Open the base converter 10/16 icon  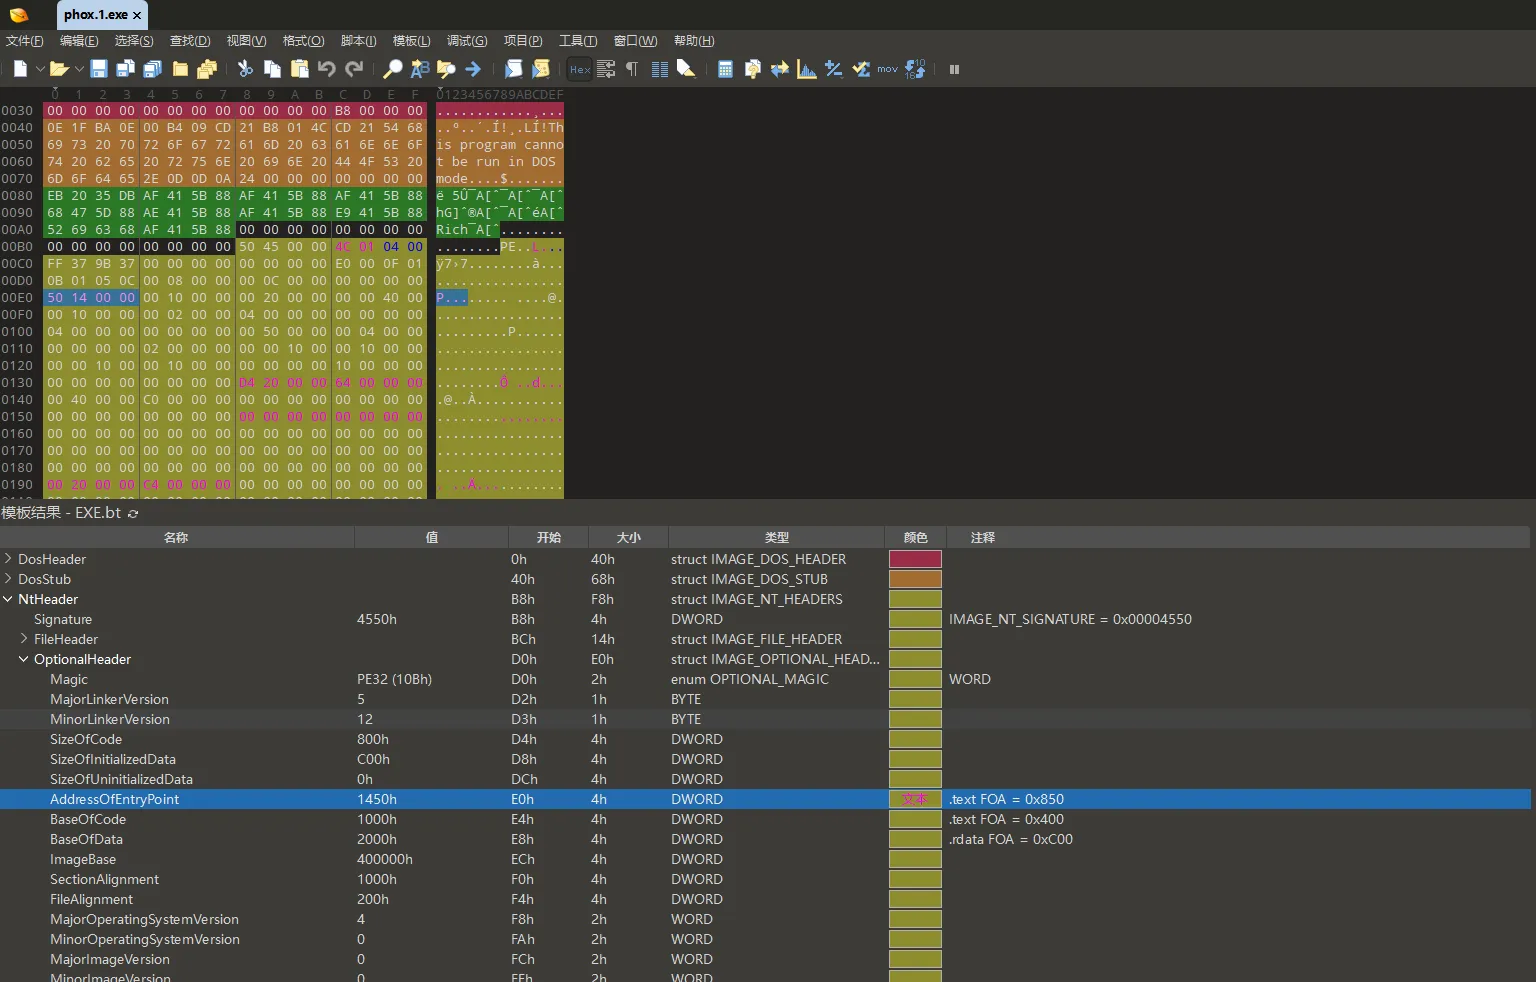[x=915, y=69]
